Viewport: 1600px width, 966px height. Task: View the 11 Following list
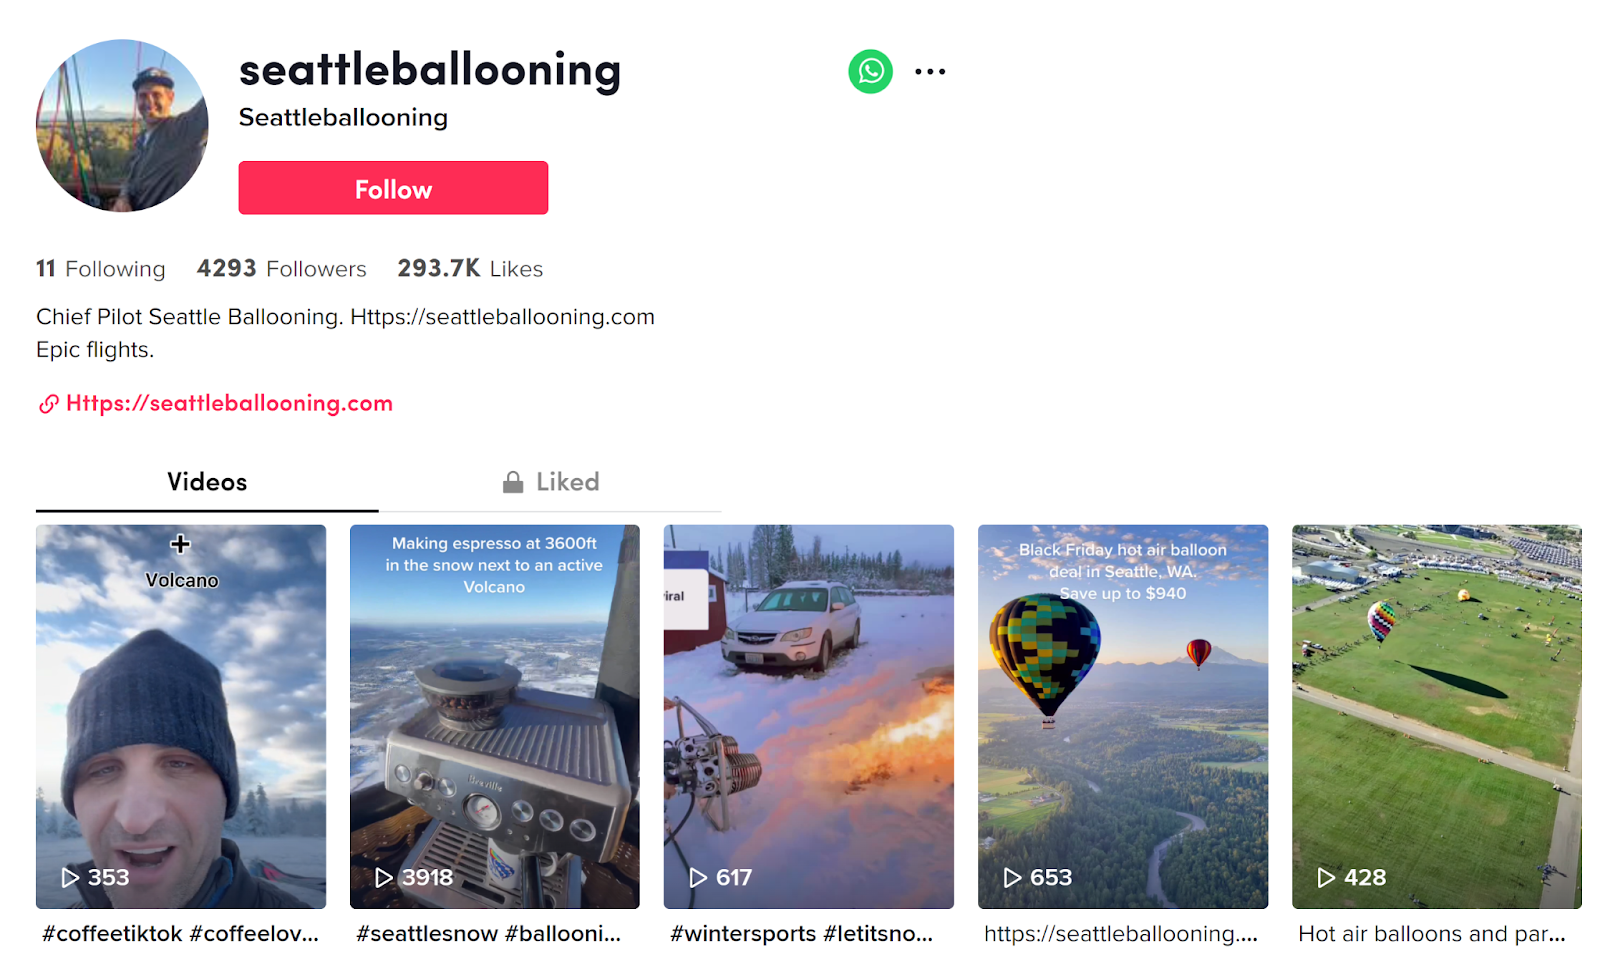(101, 269)
